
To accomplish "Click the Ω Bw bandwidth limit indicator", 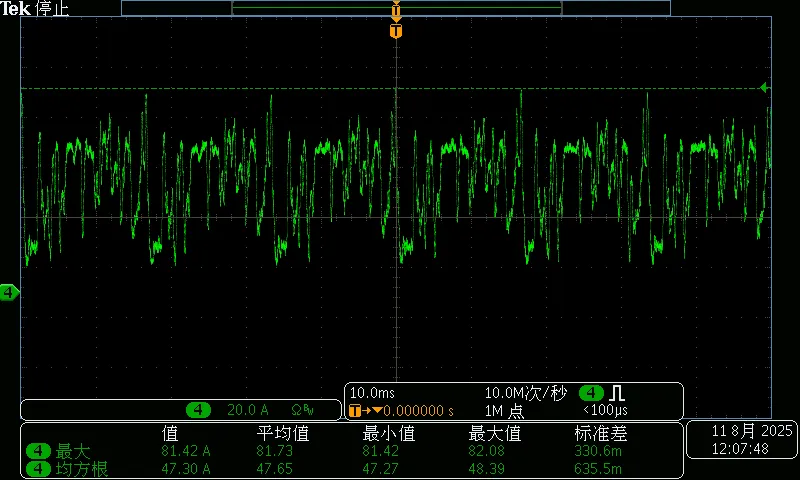I will tap(303, 410).
